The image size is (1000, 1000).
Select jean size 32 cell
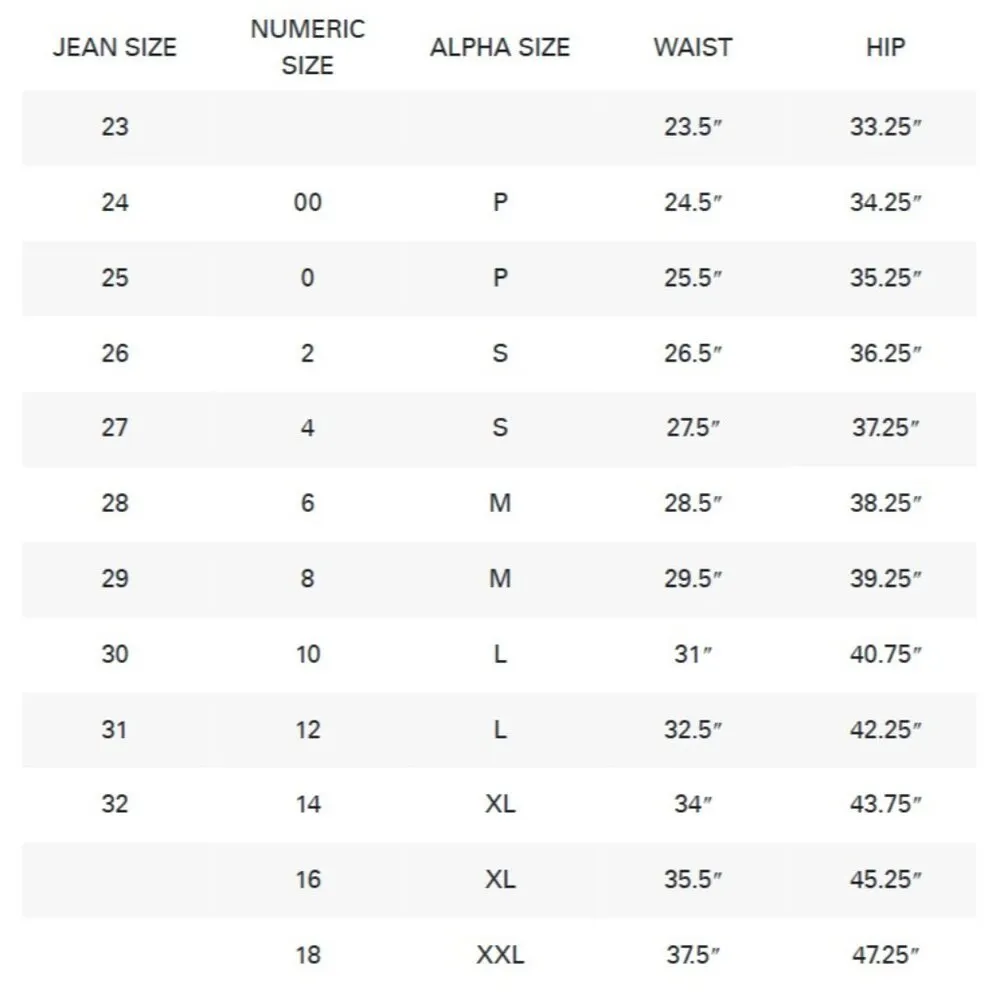pos(115,804)
